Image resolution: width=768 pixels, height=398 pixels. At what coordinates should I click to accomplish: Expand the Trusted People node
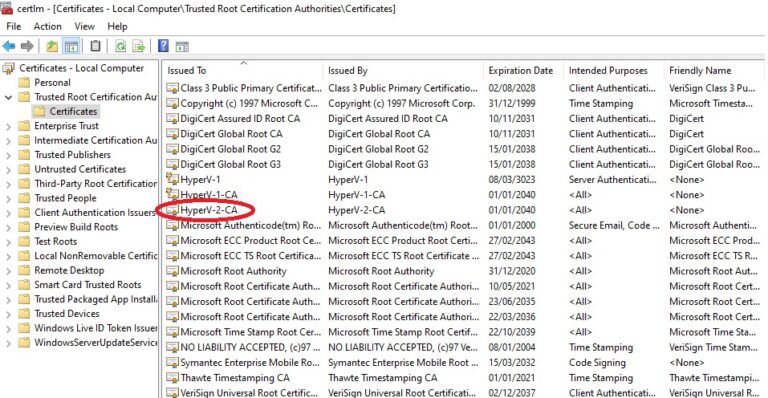pyautogui.click(x=8, y=198)
